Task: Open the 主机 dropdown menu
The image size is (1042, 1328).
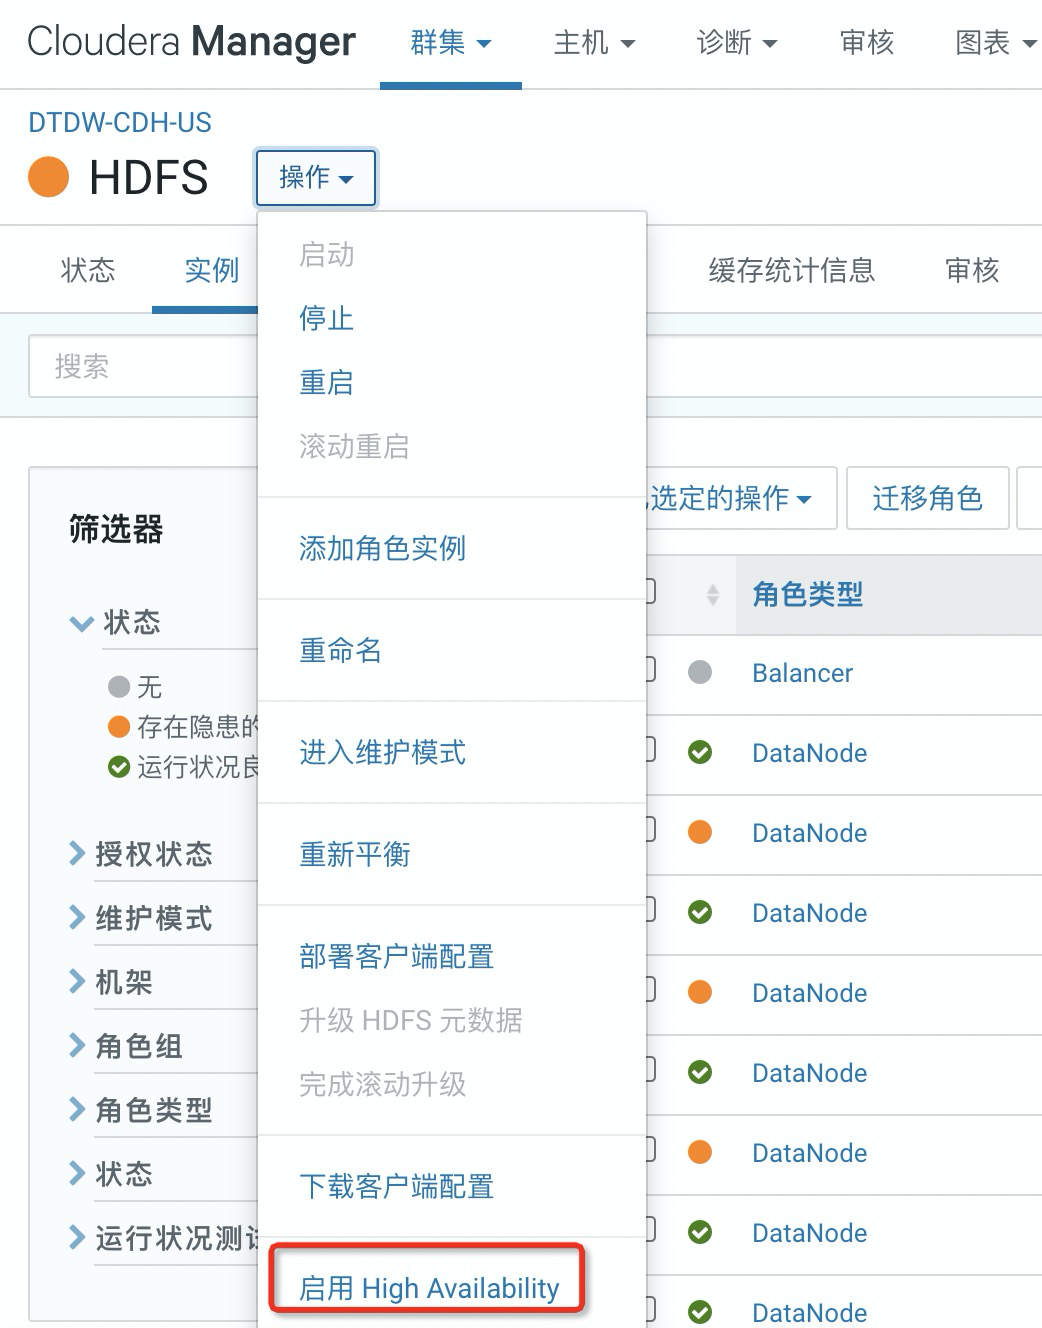Action: [595, 43]
